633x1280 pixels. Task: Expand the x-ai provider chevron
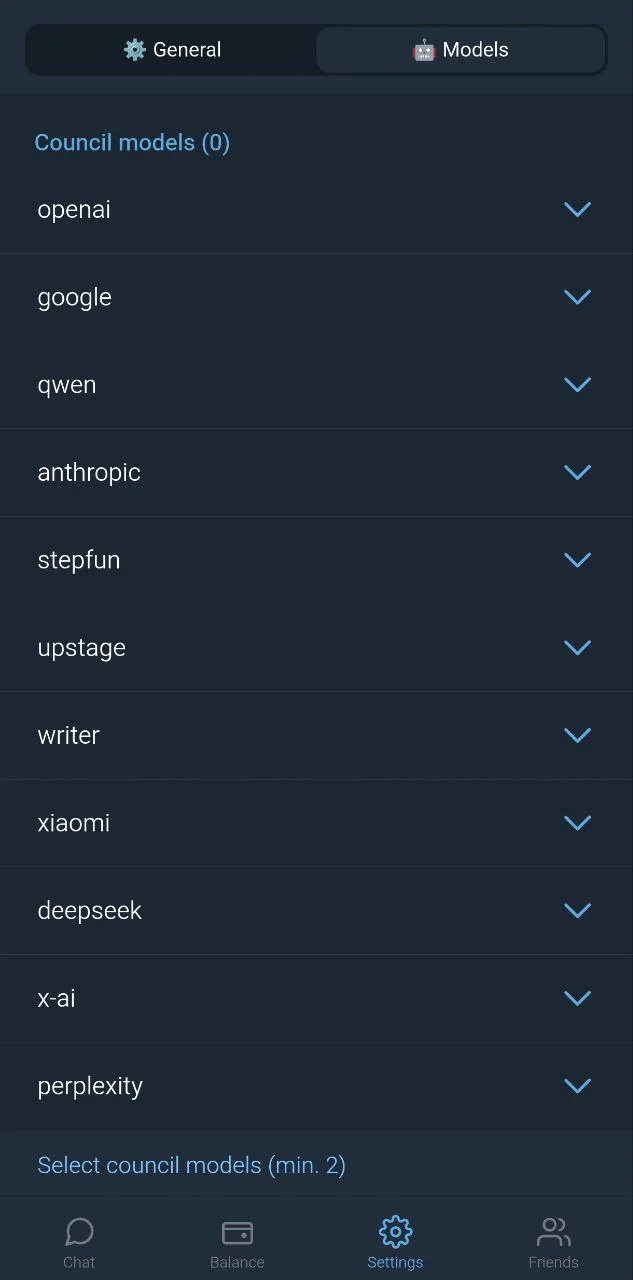577,998
